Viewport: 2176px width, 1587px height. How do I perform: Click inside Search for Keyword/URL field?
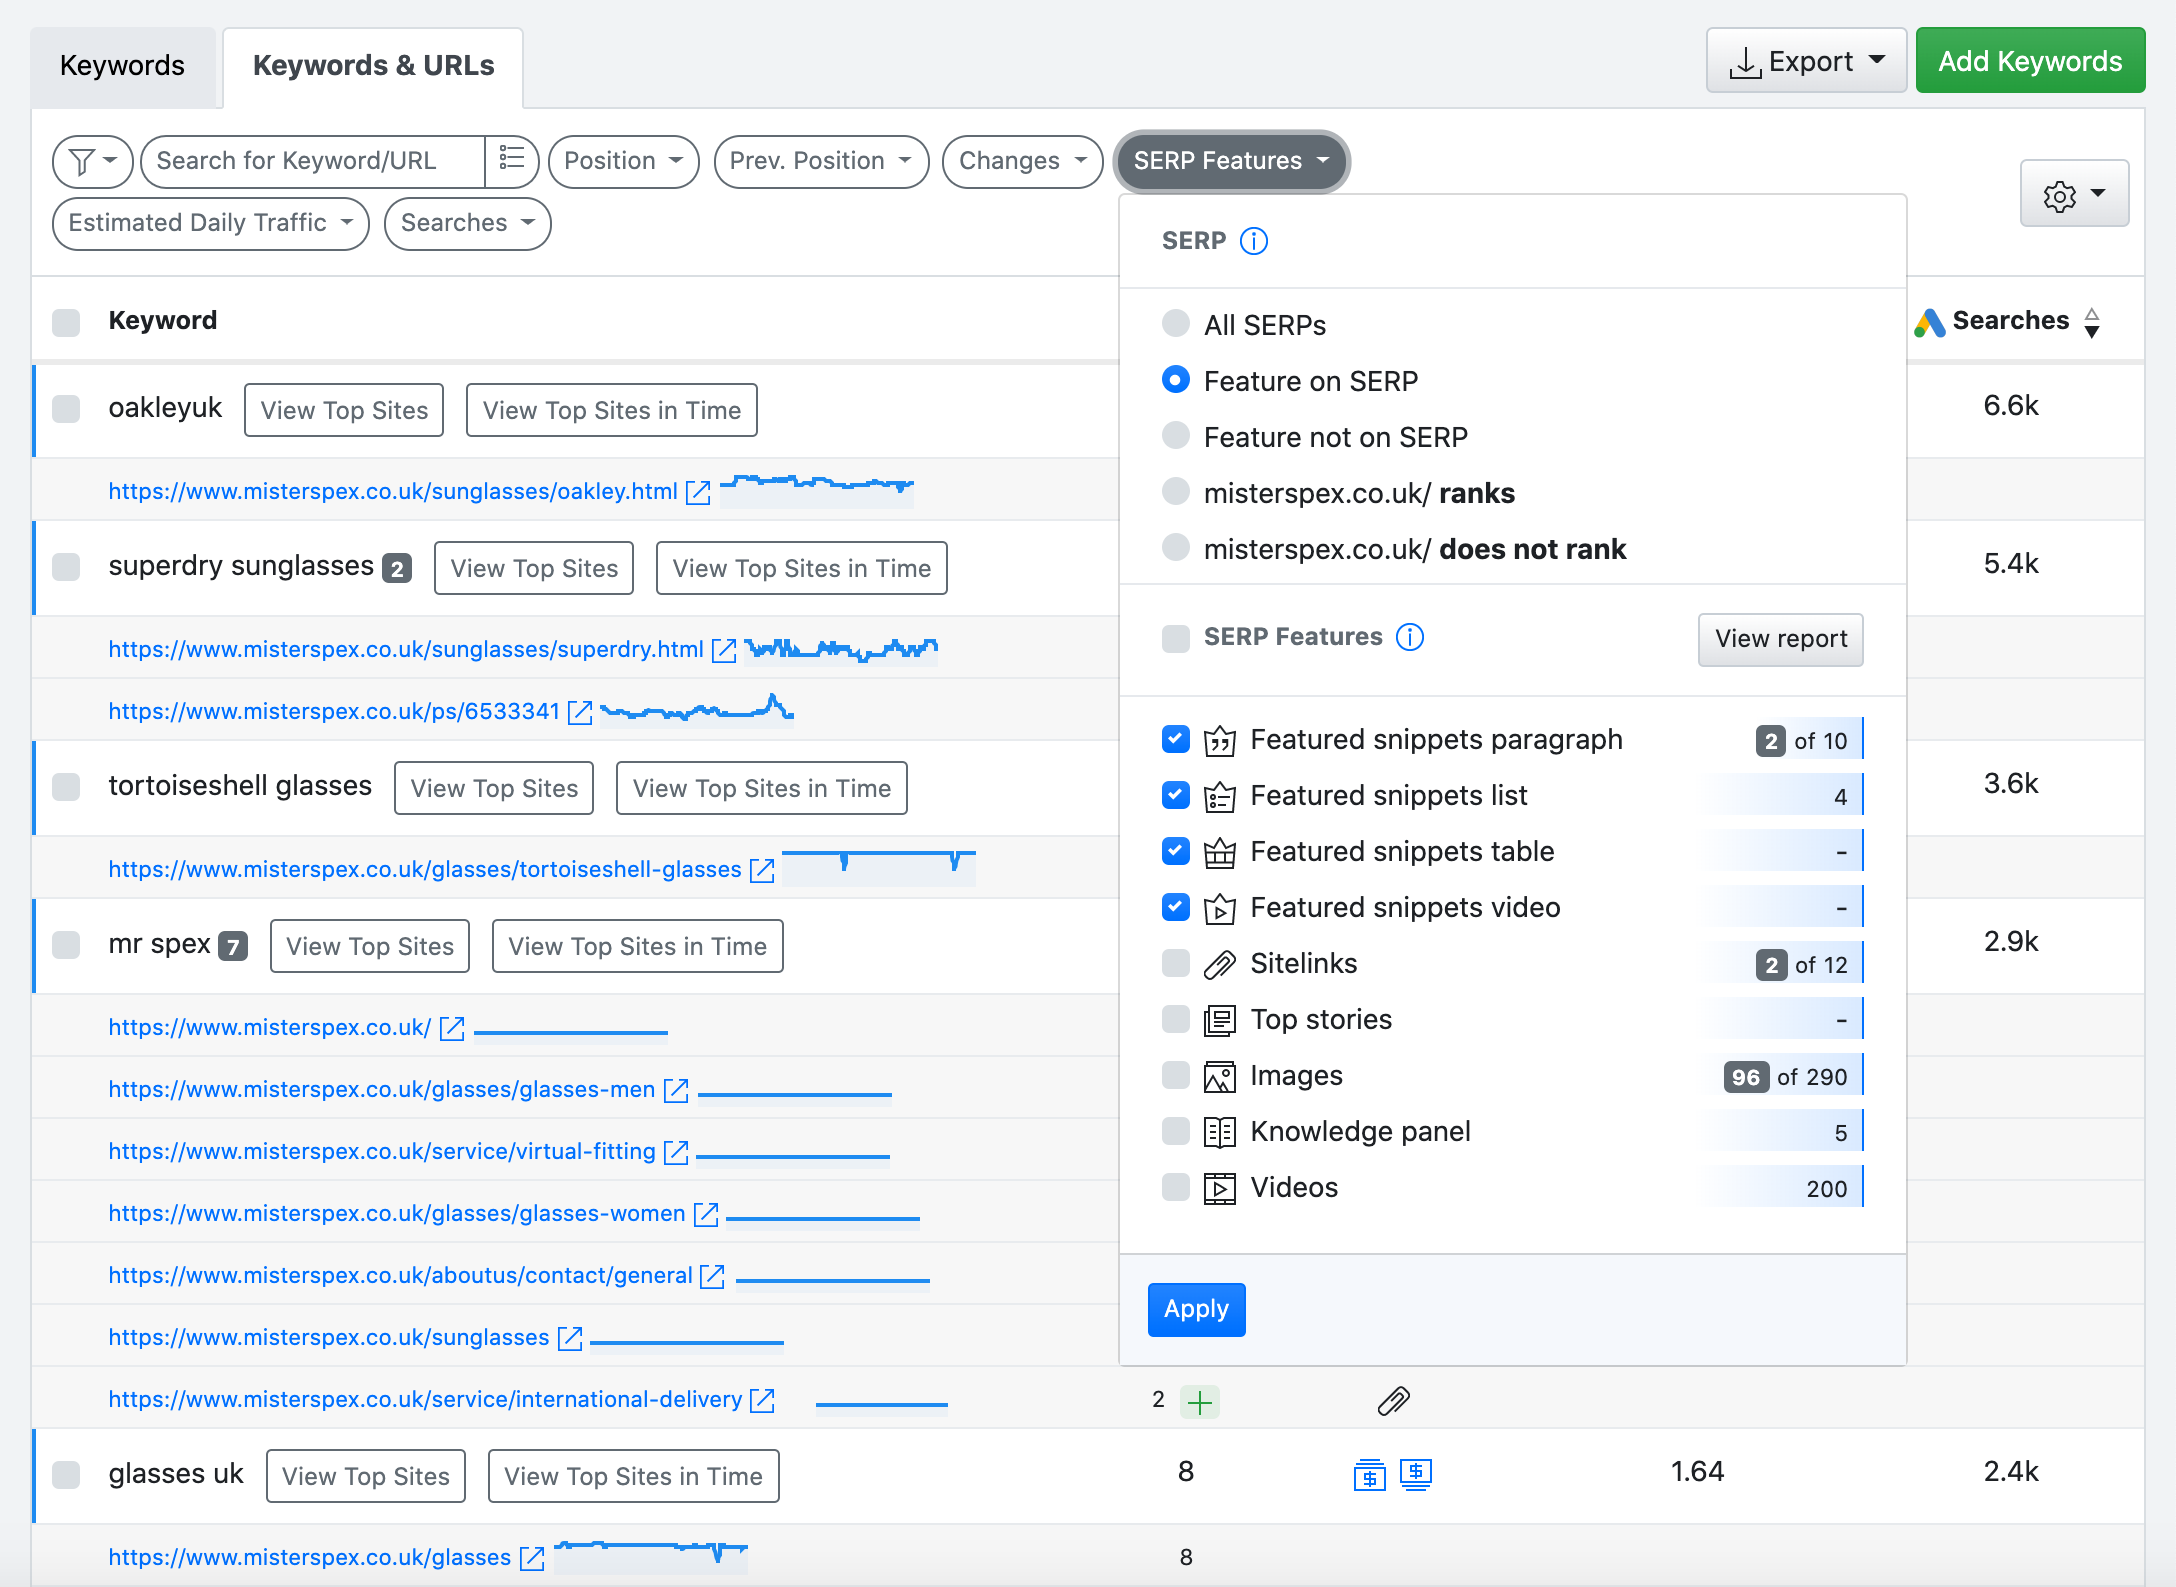pos(313,161)
